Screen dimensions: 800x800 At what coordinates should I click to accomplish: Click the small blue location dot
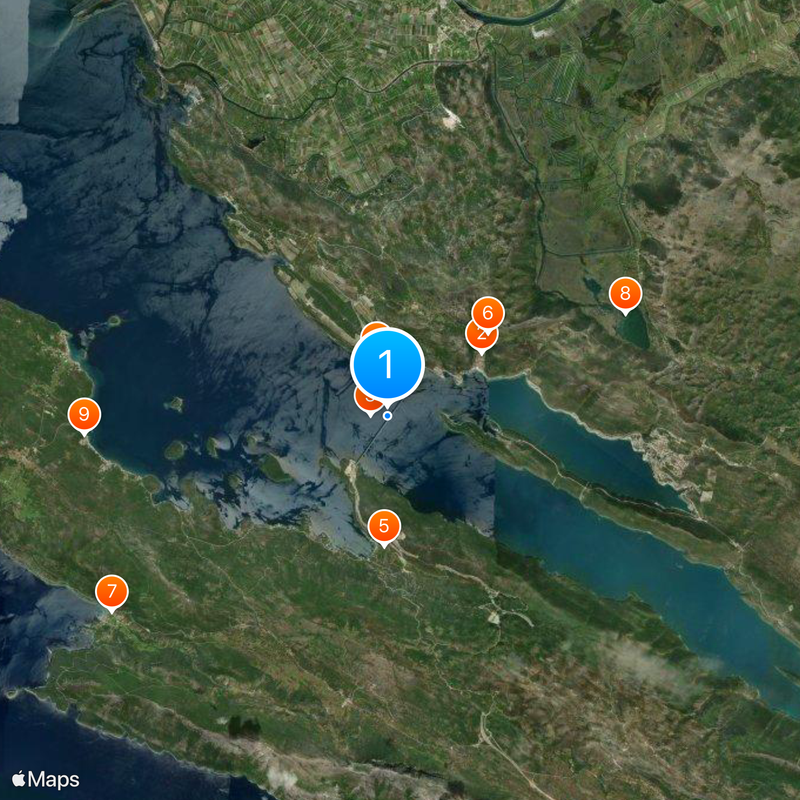coord(388,416)
